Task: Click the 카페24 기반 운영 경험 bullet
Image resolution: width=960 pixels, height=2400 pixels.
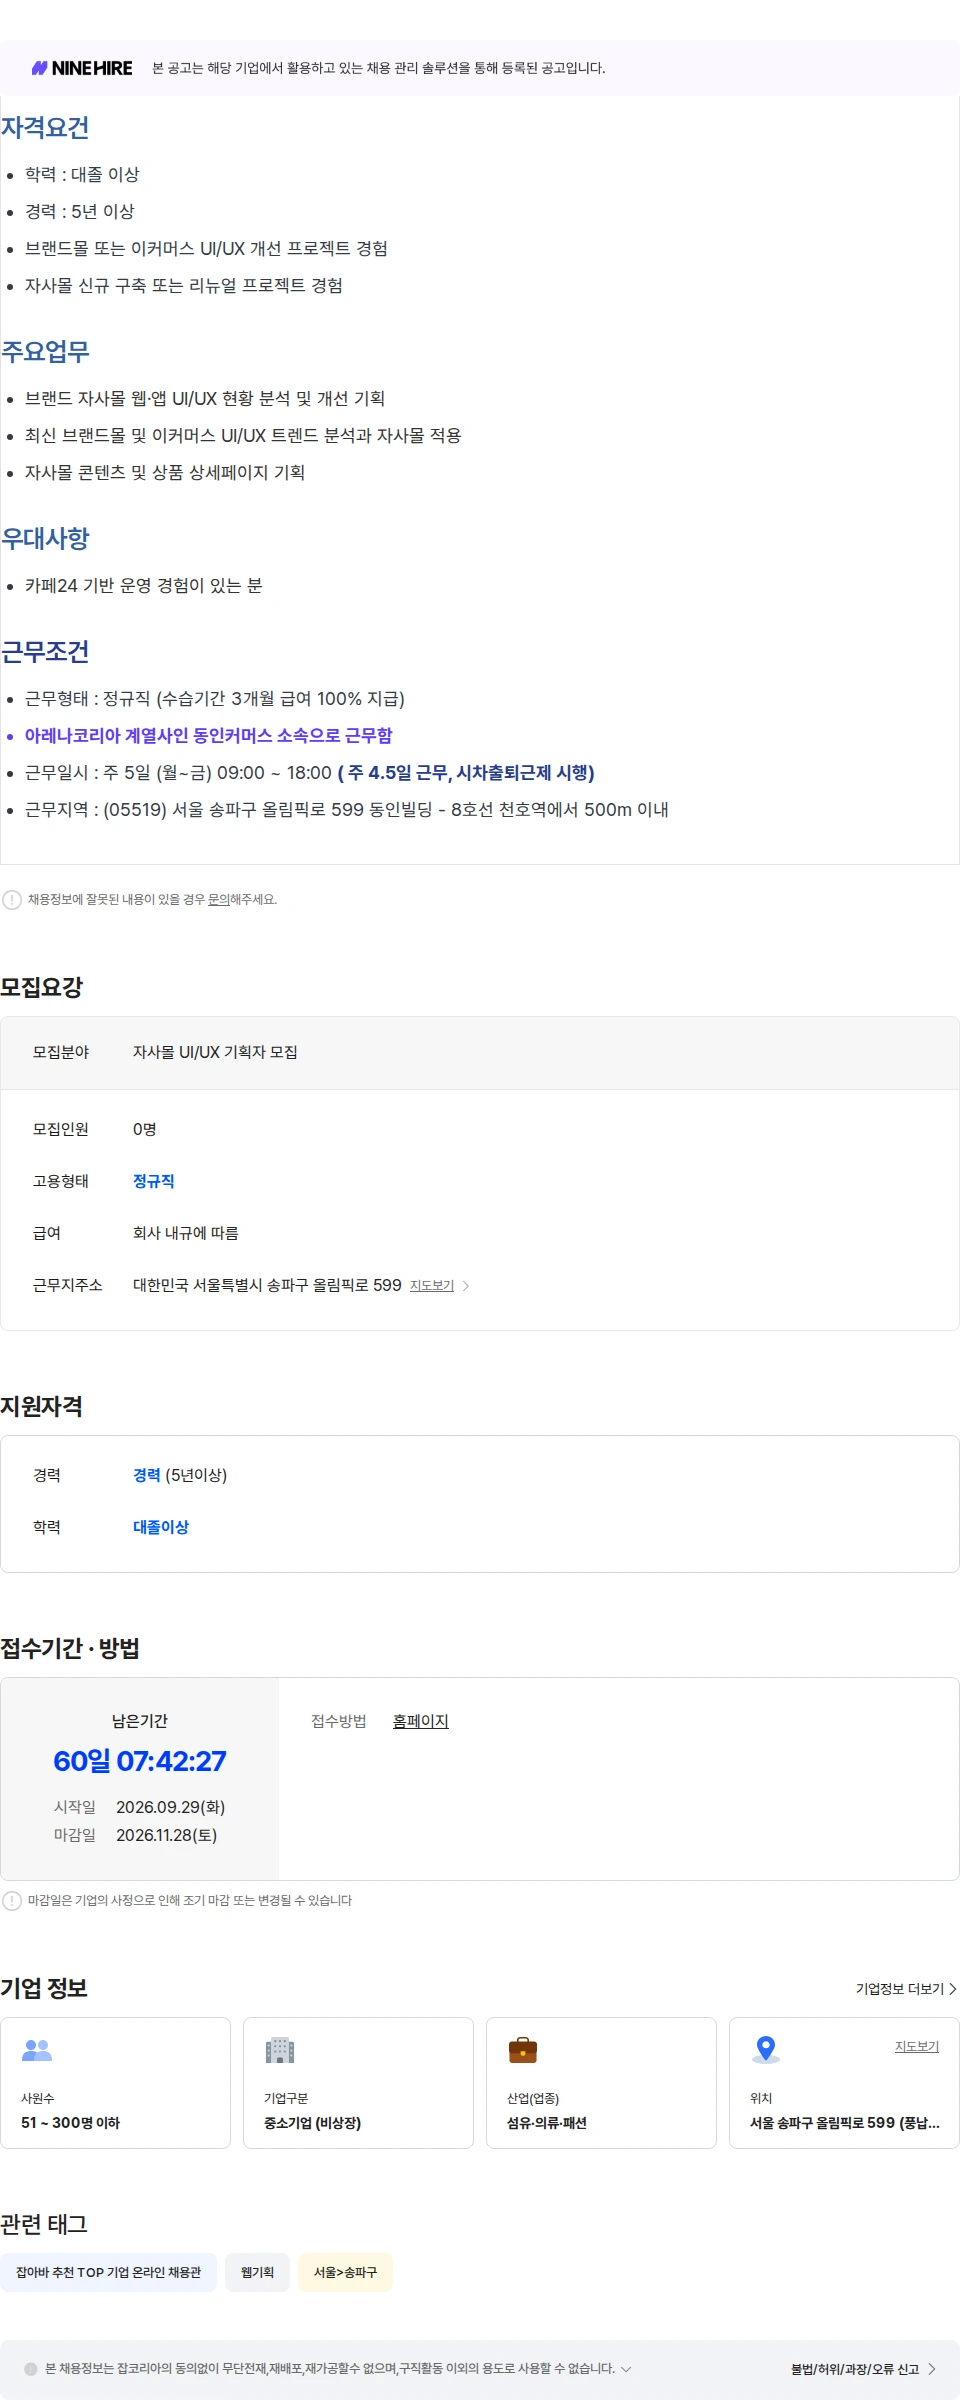Action: click(144, 586)
